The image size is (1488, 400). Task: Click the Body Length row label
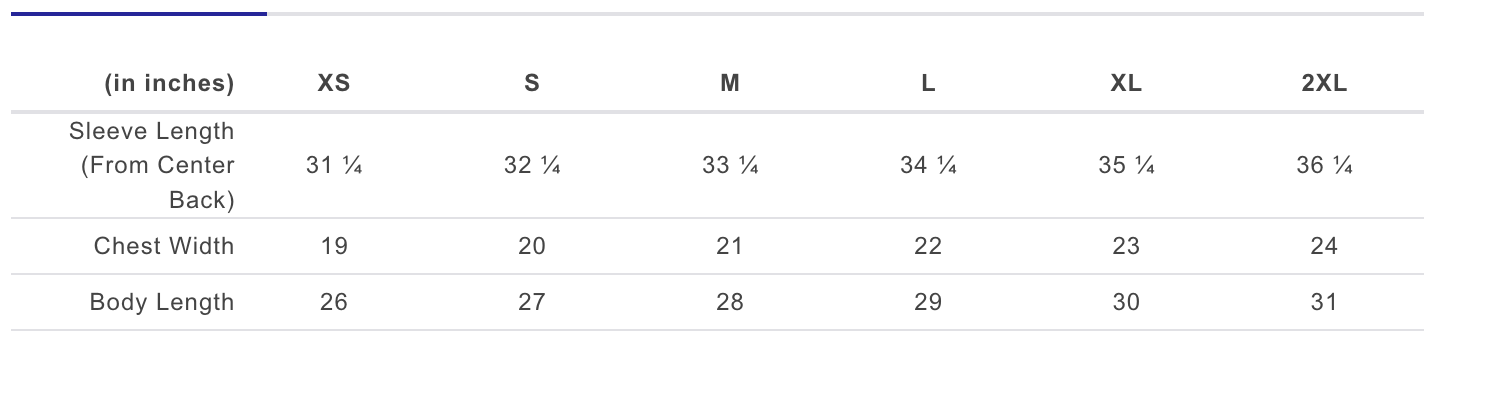pyautogui.click(x=162, y=302)
